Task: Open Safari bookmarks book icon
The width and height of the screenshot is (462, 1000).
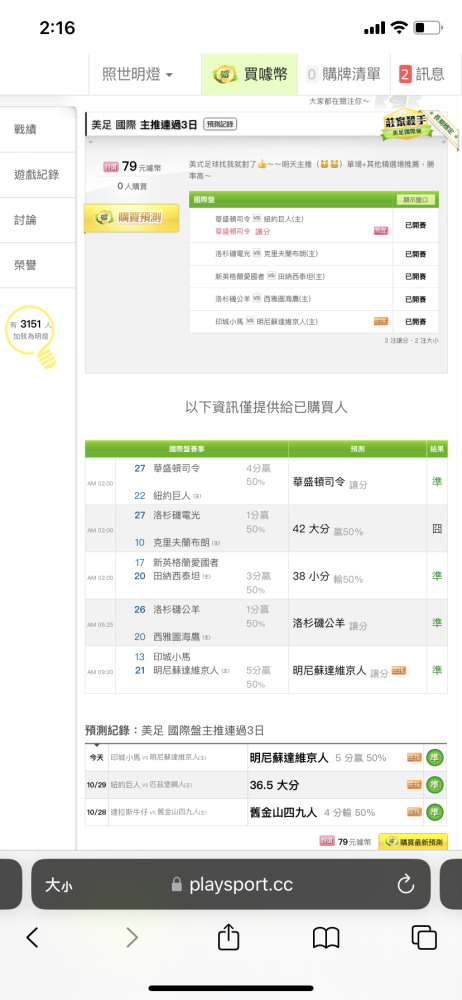Action: pyautogui.click(x=325, y=938)
